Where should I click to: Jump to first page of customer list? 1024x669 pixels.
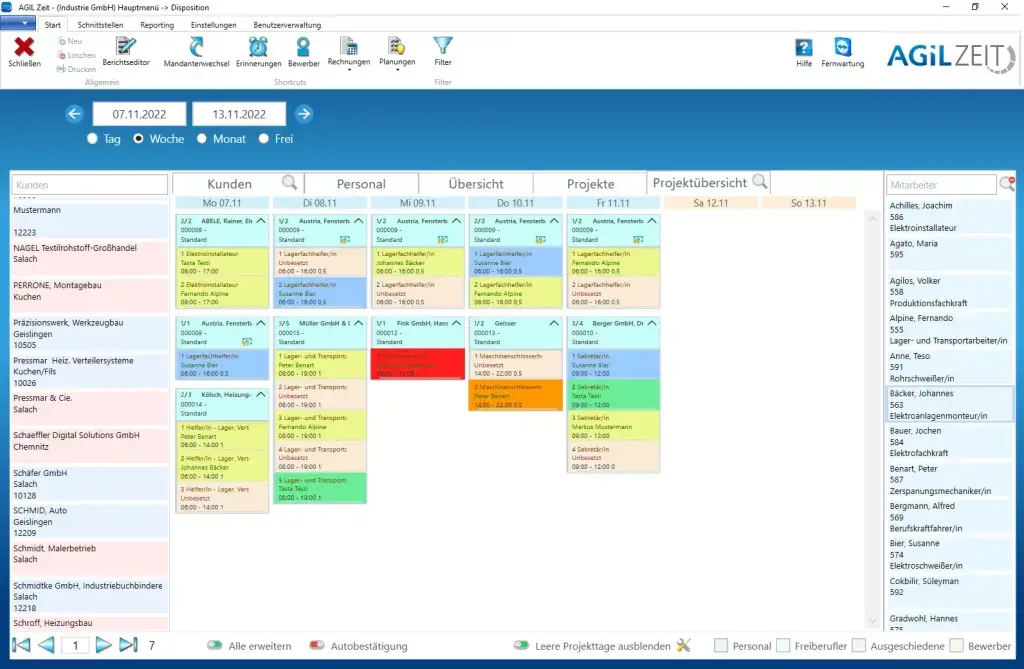(21, 645)
